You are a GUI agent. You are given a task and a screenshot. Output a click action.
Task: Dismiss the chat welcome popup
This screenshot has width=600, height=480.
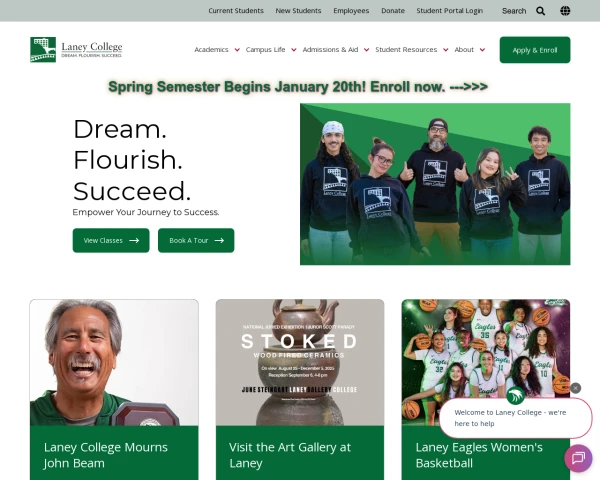point(575,388)
